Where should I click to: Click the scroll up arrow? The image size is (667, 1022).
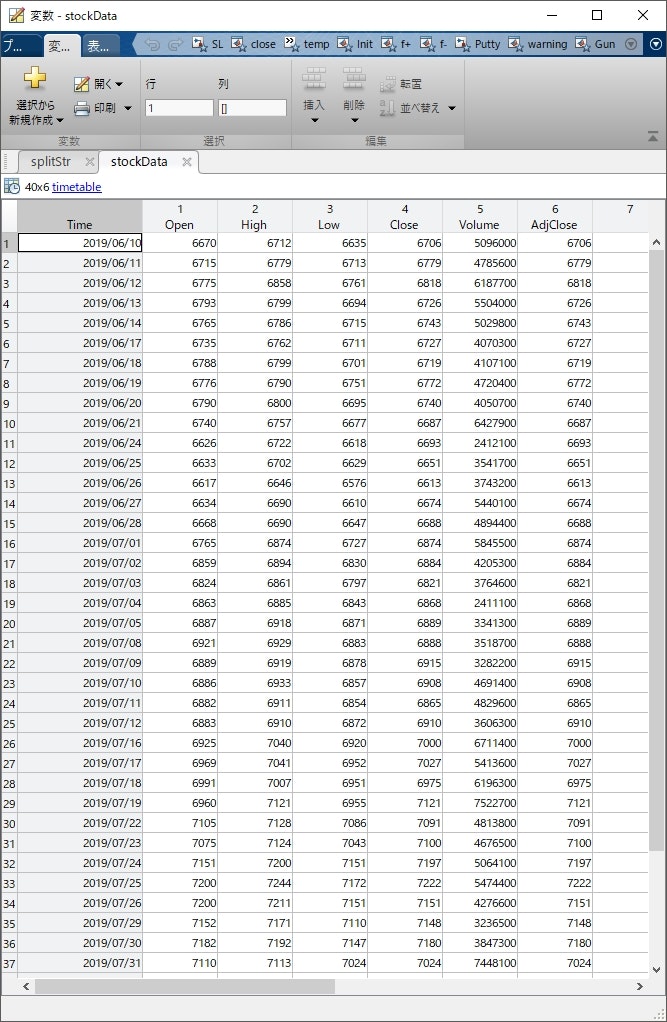click(x=657, y=242)
